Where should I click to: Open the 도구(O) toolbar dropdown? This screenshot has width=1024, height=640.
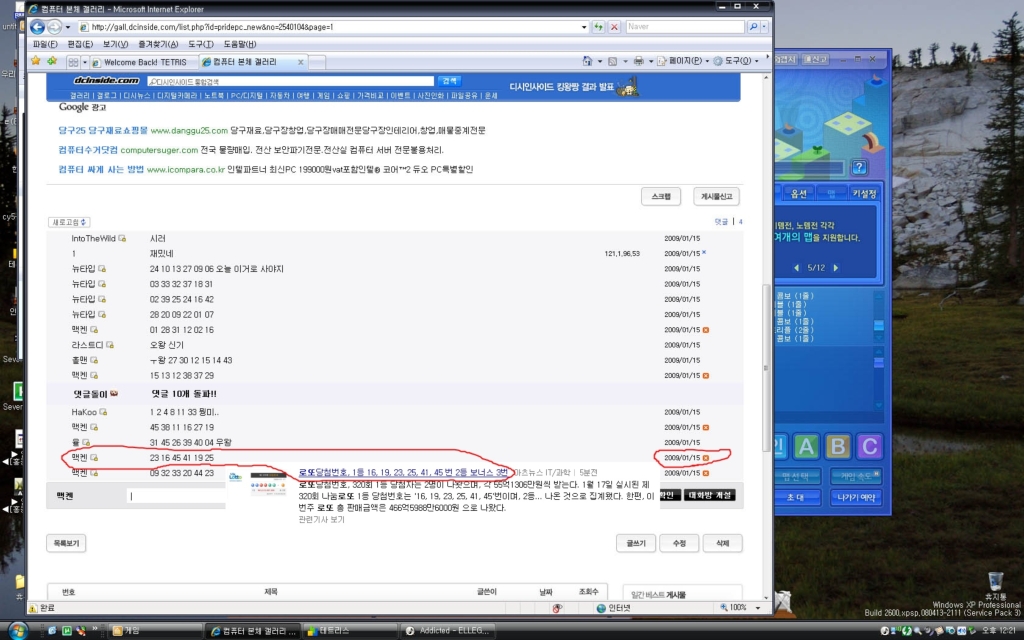coord(736,61)
